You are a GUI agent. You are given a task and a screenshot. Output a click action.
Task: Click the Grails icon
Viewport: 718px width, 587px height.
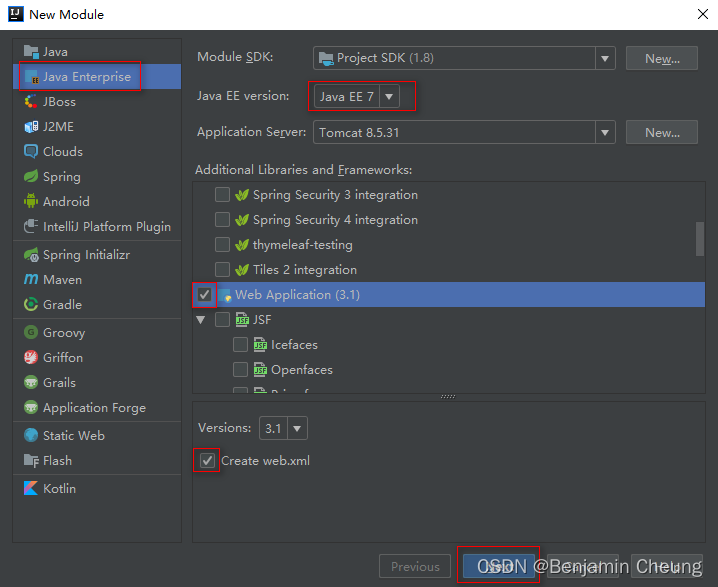tap(31, 382)
